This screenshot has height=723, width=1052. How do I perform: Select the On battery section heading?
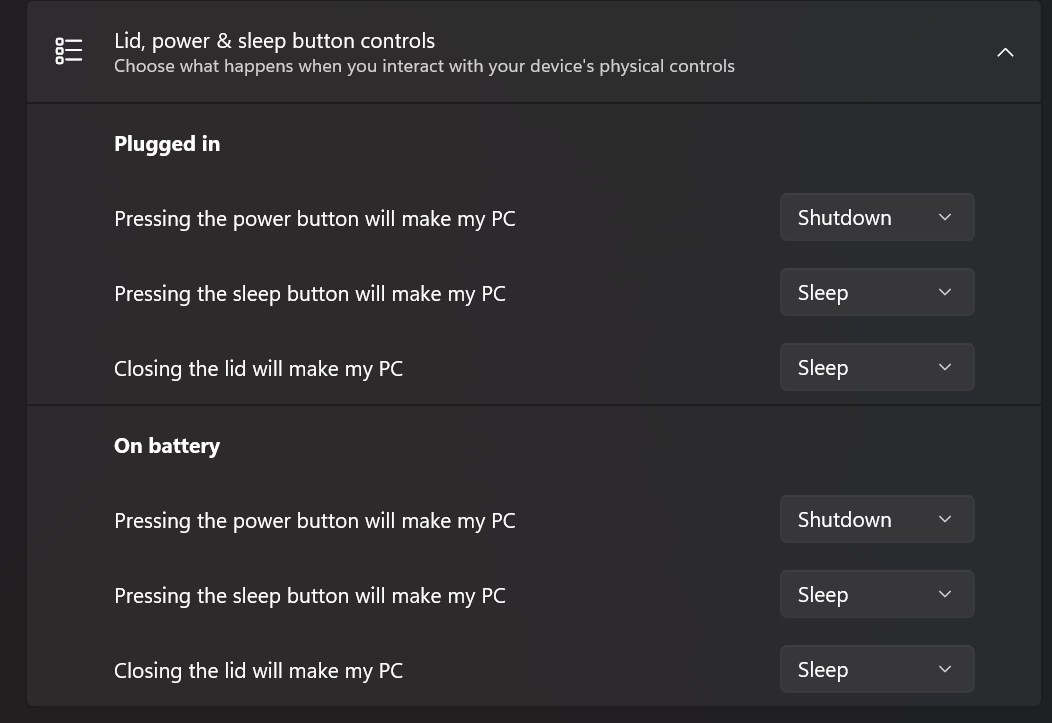[167, 446]
